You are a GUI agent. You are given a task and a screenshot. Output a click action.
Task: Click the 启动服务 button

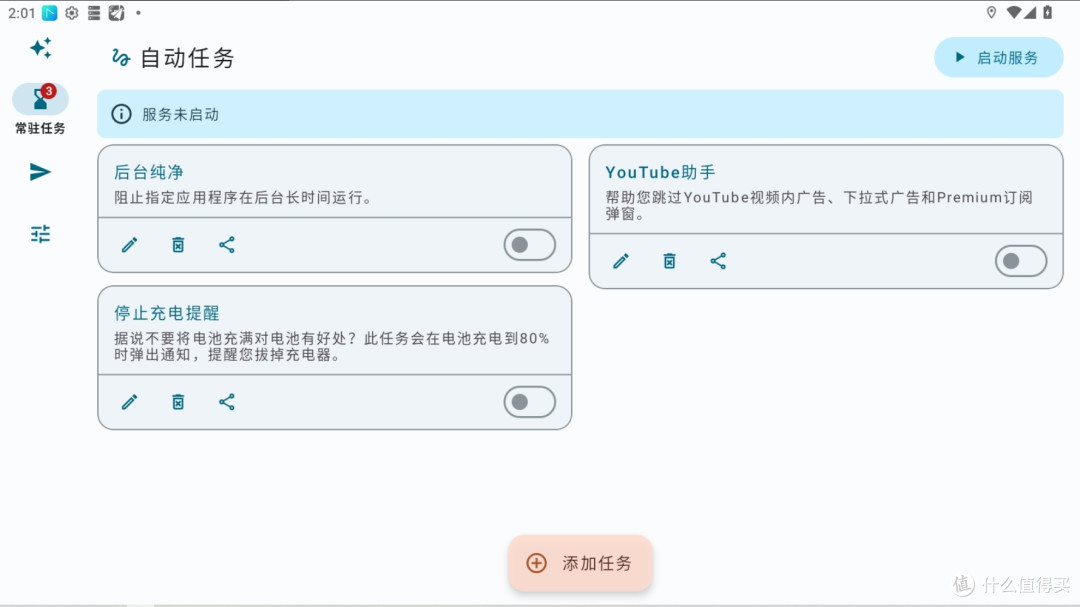point(998,57)
